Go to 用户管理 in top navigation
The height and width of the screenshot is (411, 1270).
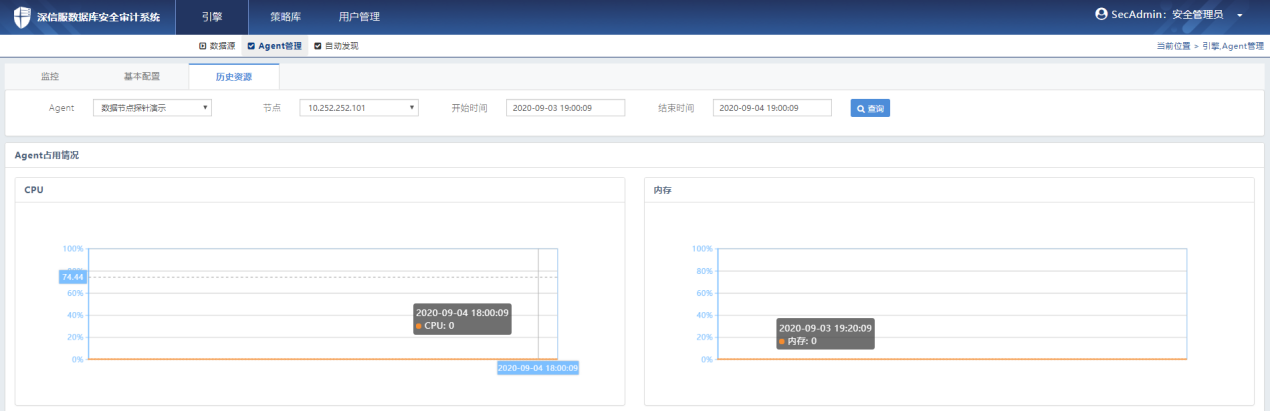coord(359,17)
